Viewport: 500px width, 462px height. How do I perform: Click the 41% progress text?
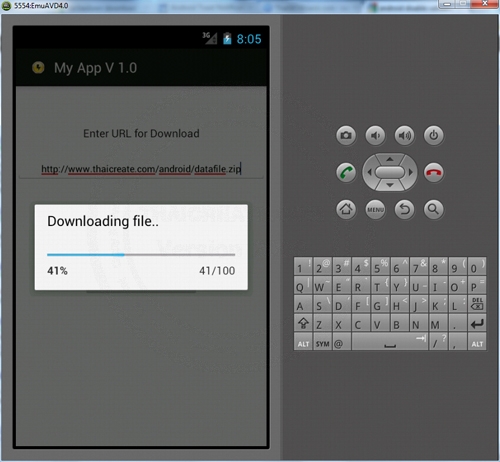pos(57,271)
